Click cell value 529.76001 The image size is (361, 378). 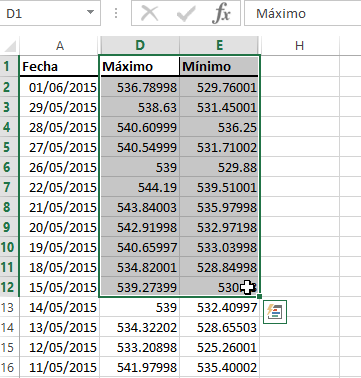click(x=219, y=87)
